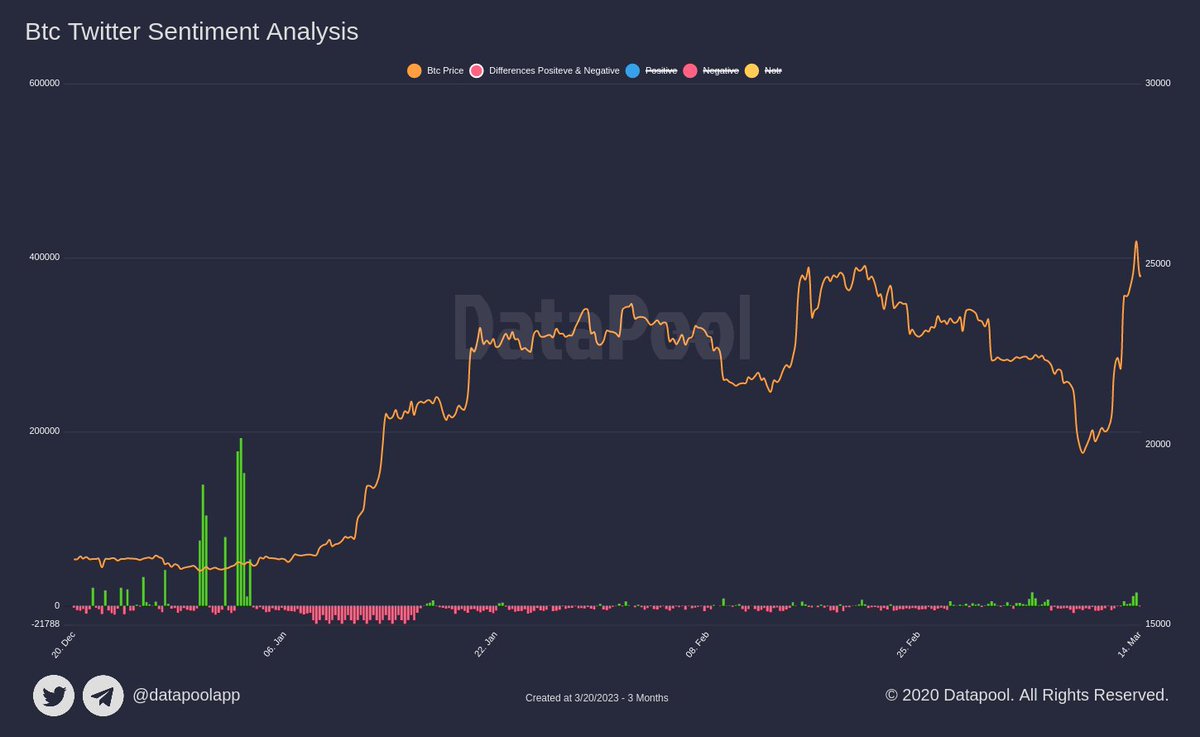Click the blue Positive legend circle
Viewport: 1200px width, 737px height.
click(632, 71)
